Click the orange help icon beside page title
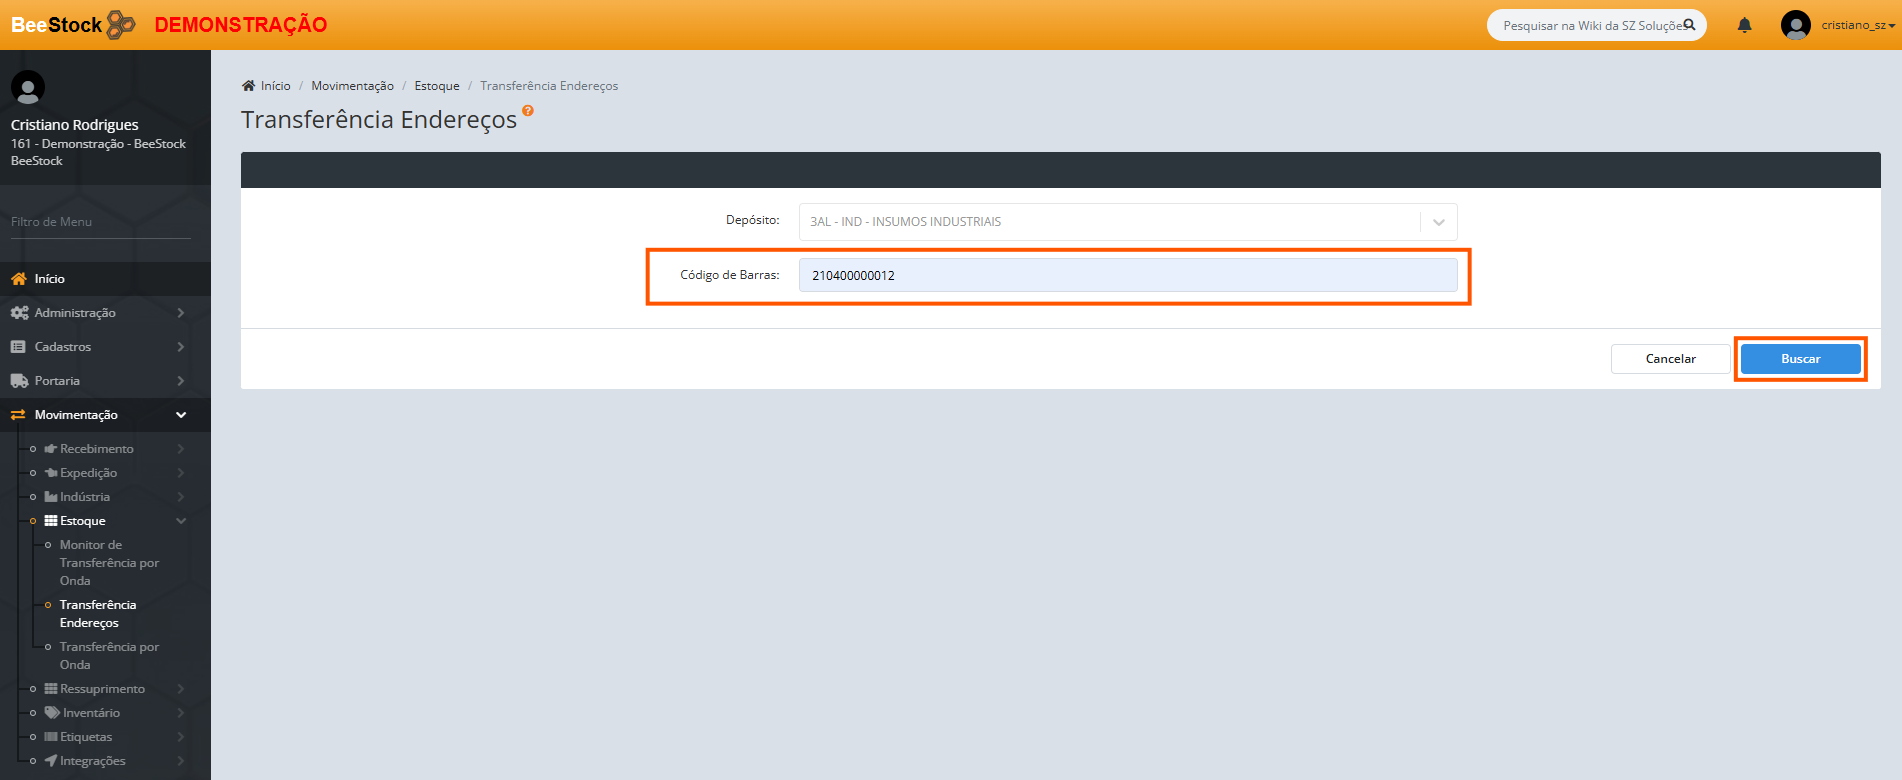 pyautogui.click(x=528, y=111)
